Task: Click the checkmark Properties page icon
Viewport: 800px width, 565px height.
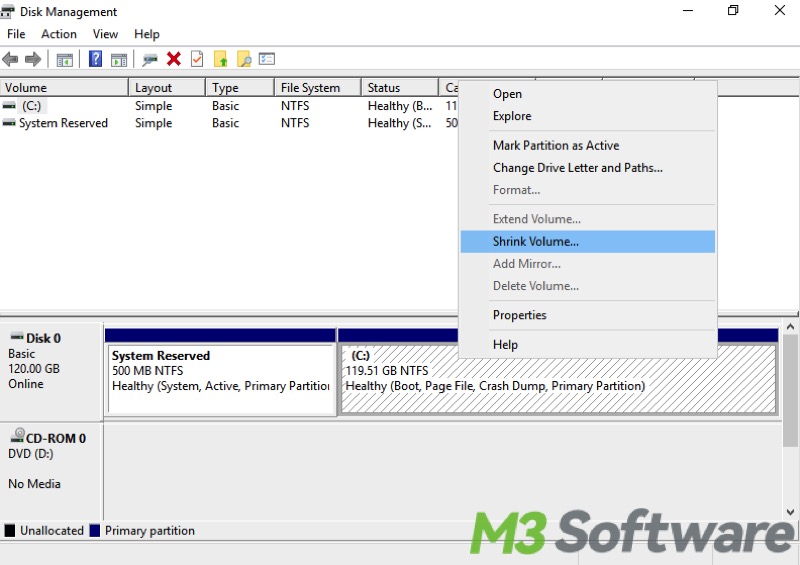Action: click(x=197, y=59)
